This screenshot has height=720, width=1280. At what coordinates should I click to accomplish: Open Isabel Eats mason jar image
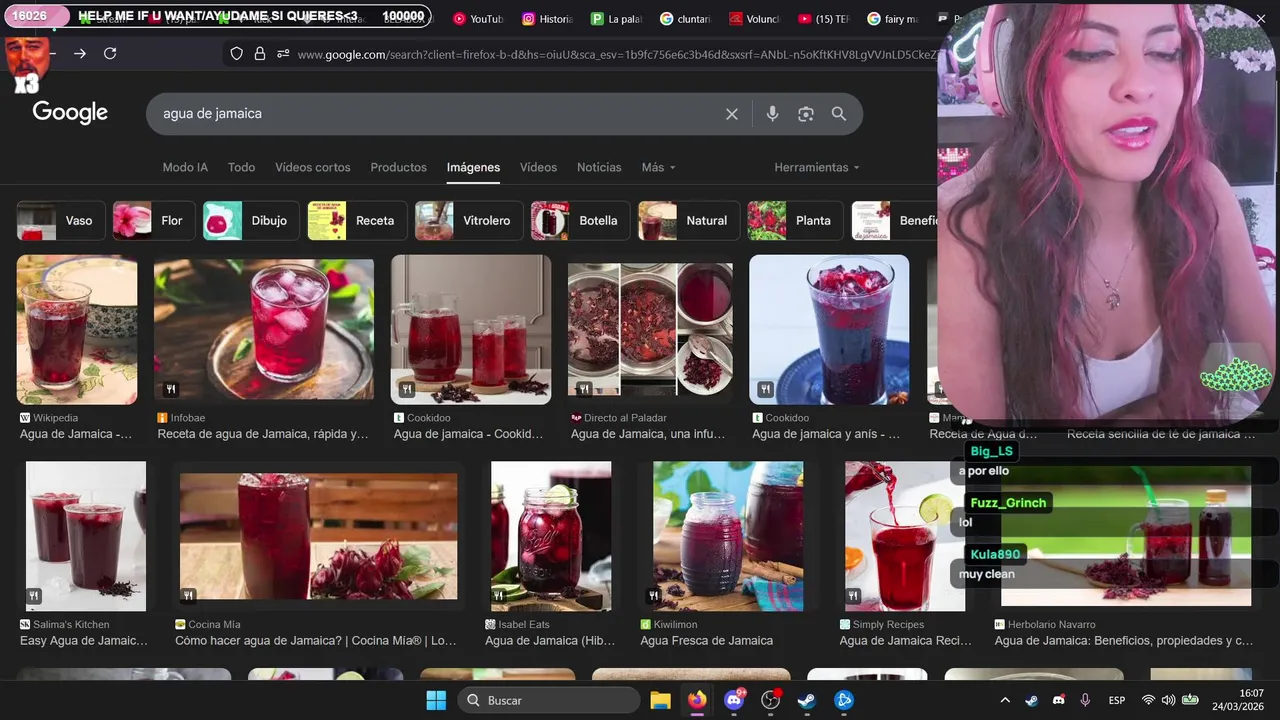pos(551,536)
